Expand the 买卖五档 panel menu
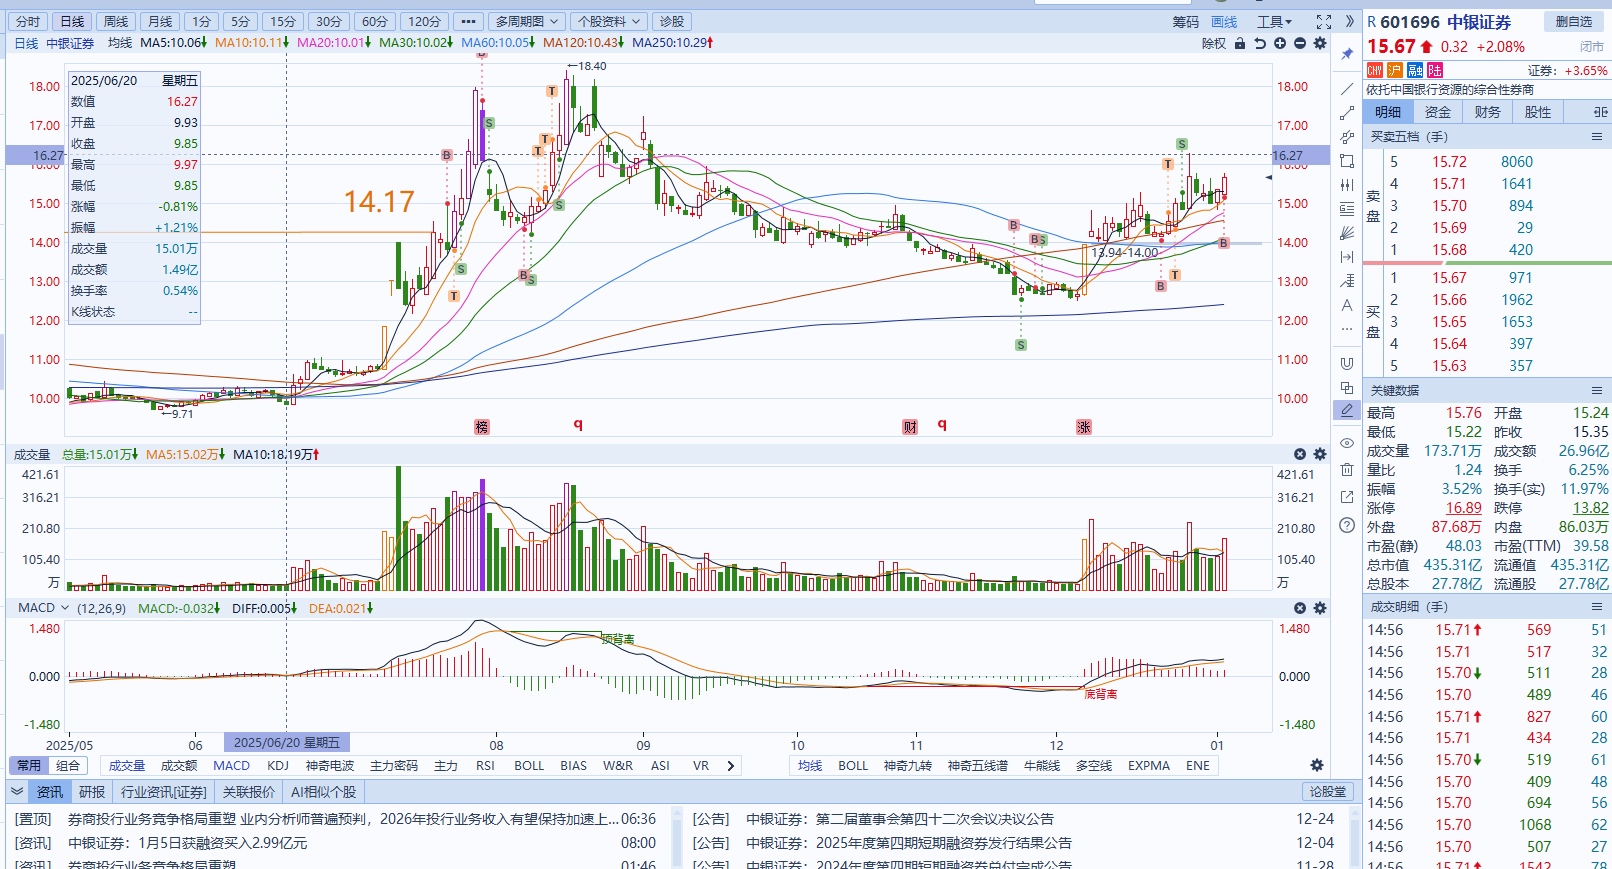The image size is (1612, 869). point(1597,136)
